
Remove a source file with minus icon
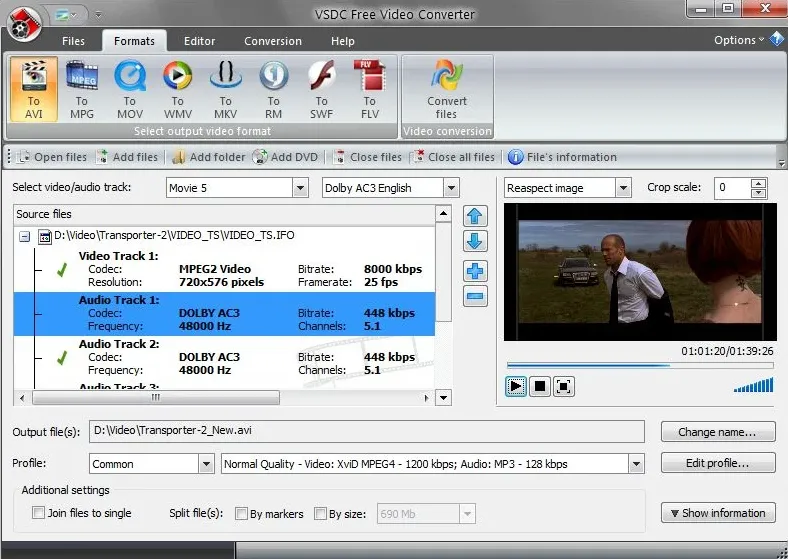tap(475, 296)
